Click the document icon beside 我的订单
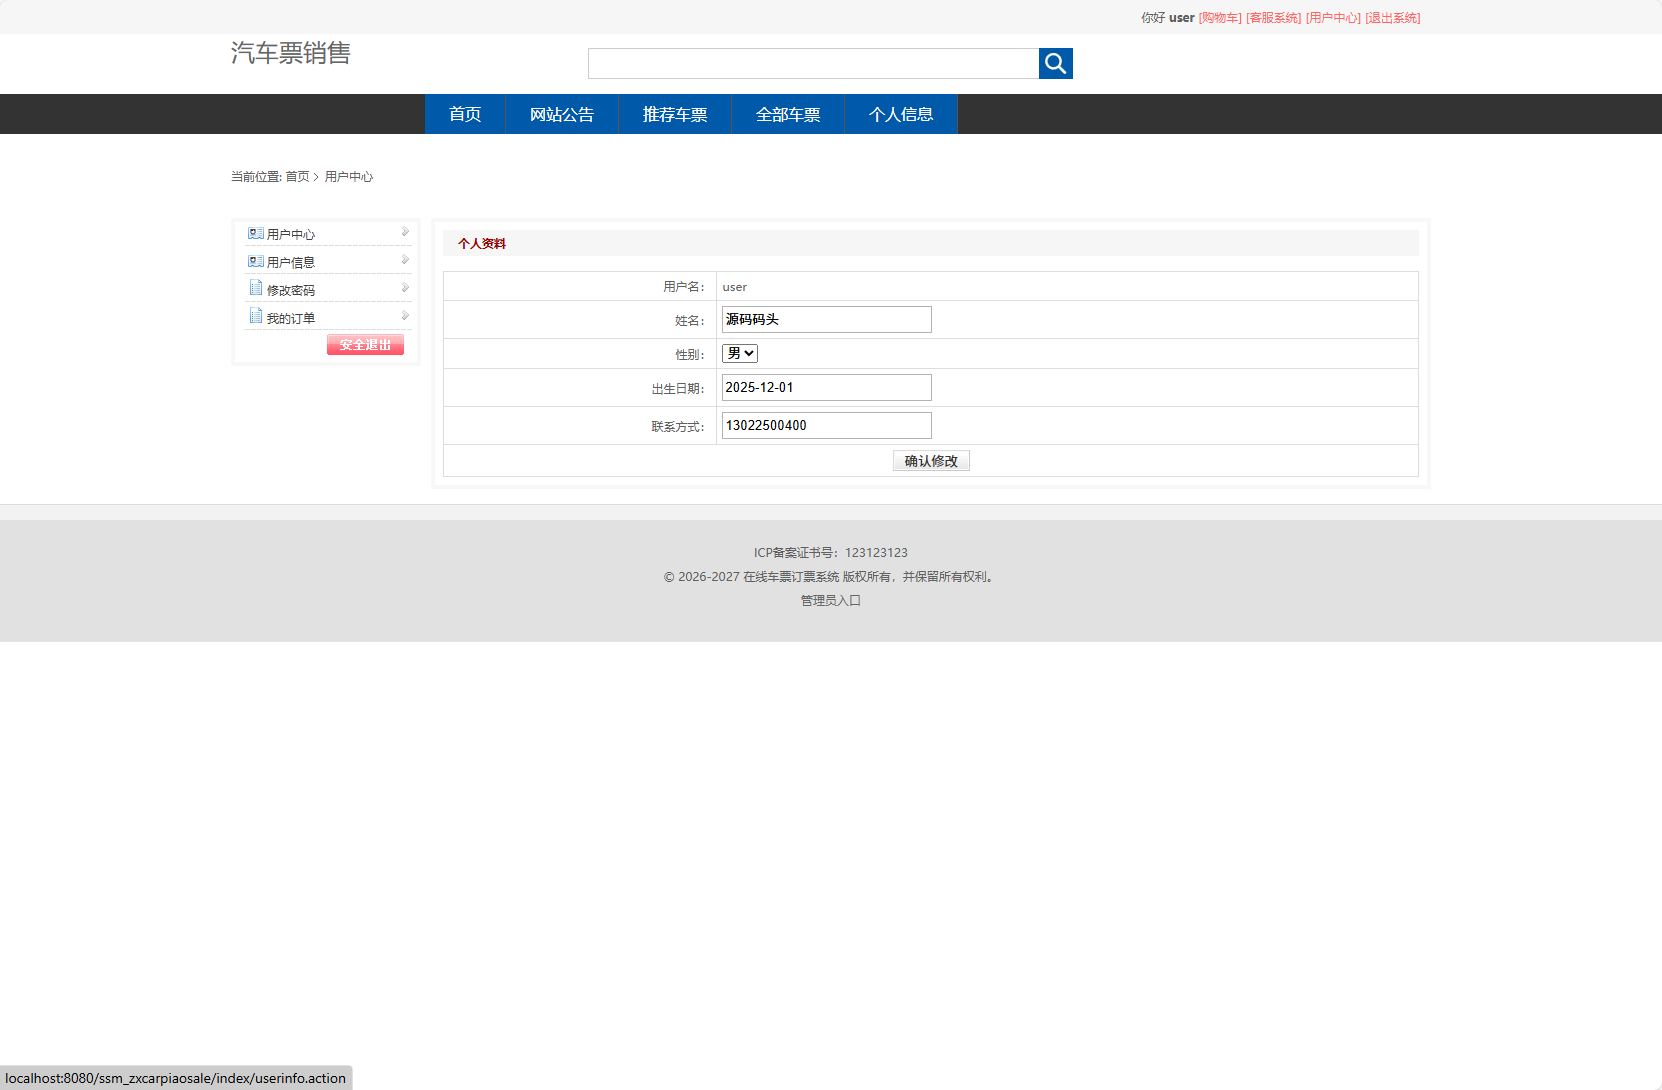The height and width of the screenshot is (1090, 1662). pos(256,317)
